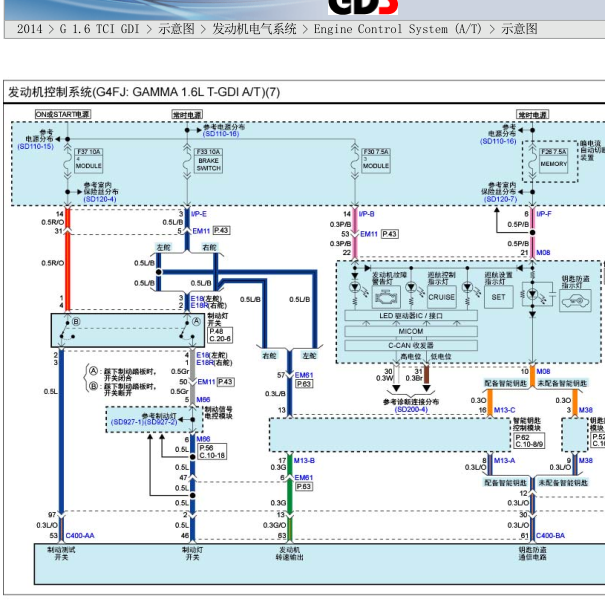The image size is (605, 608).
Task: Click the C-CAN 收发器 block
Action: 411,345
